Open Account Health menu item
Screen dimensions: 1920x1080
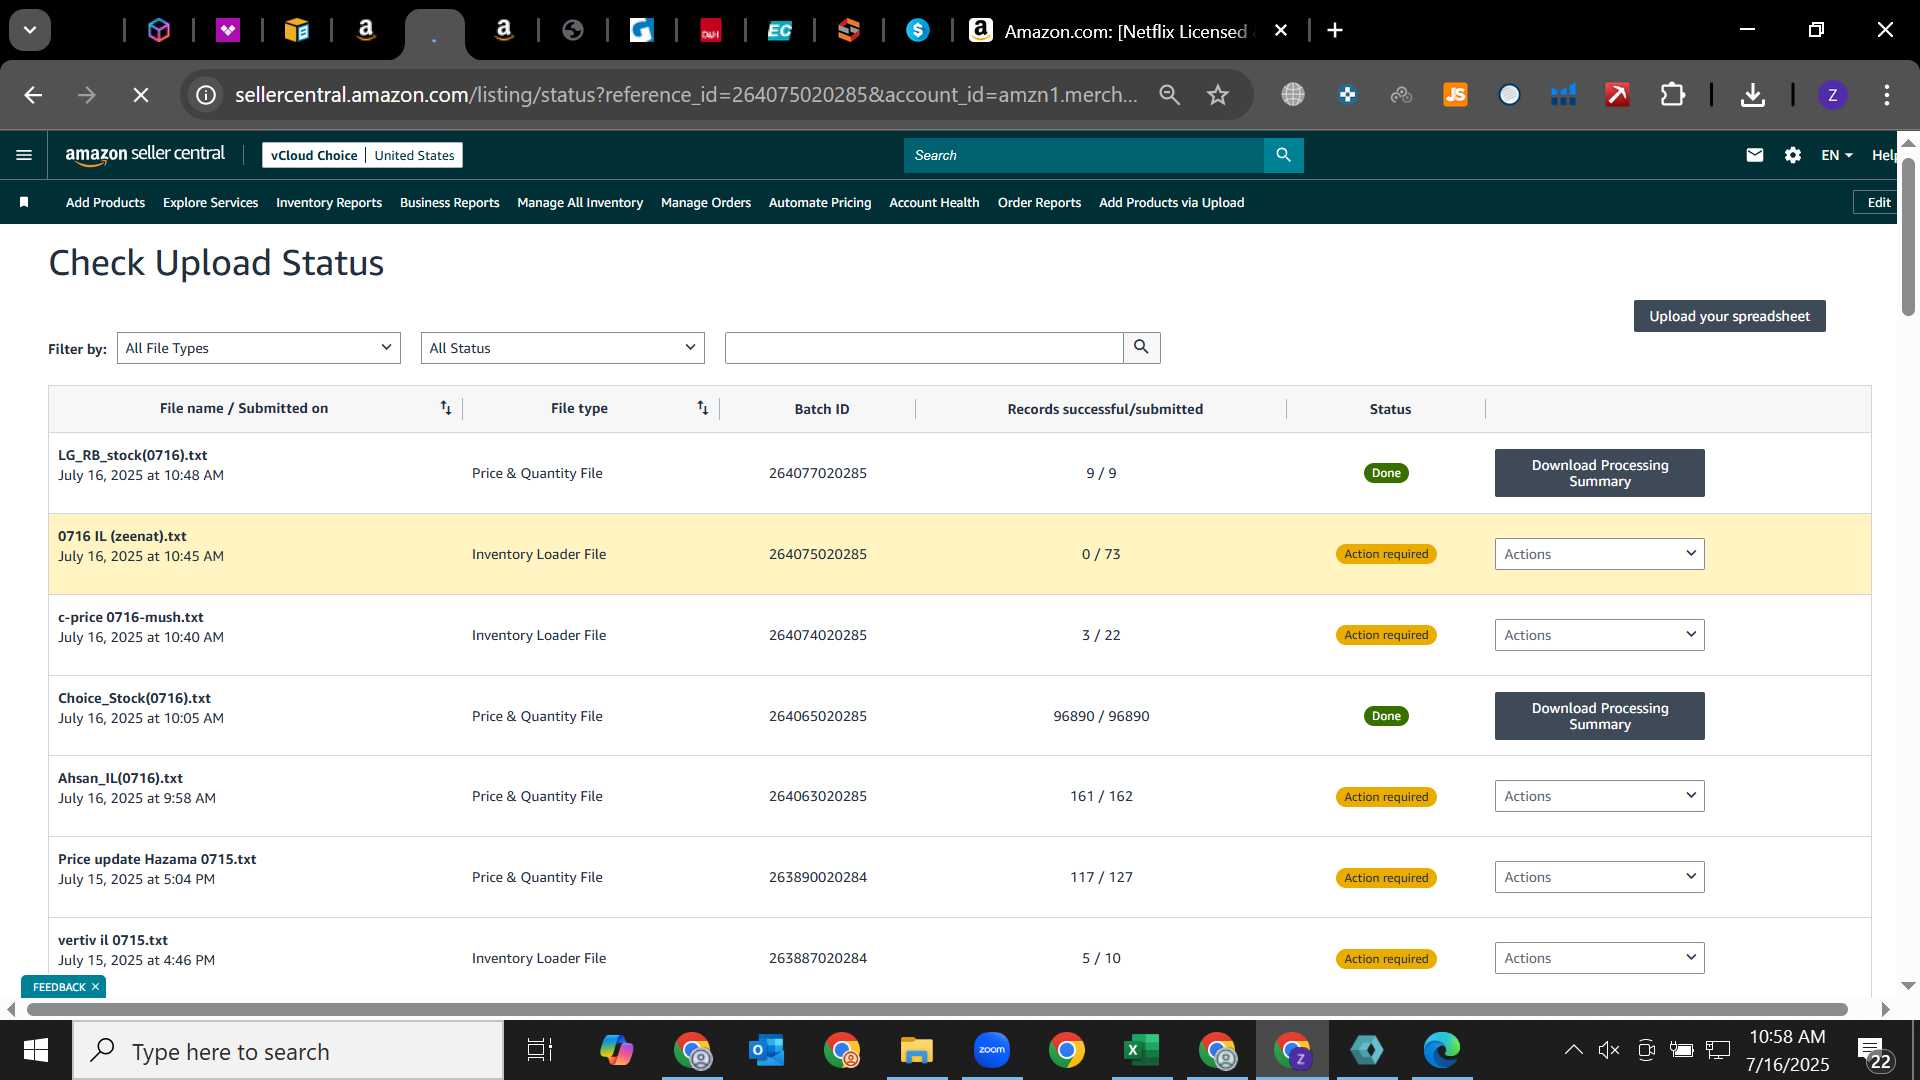pyautogui.click(x=934, y=202)
